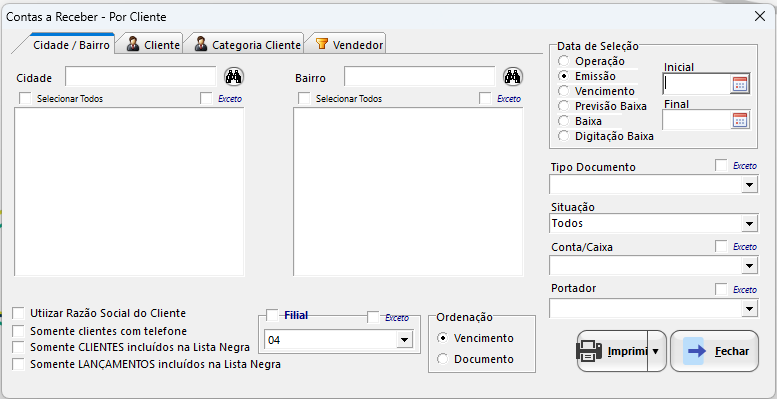This screenshot has height=399, width=777.
Task: Check Somente CLIENTES incluídos na Lista Negra
Action: pyautogui.click(x=18, y=347)
